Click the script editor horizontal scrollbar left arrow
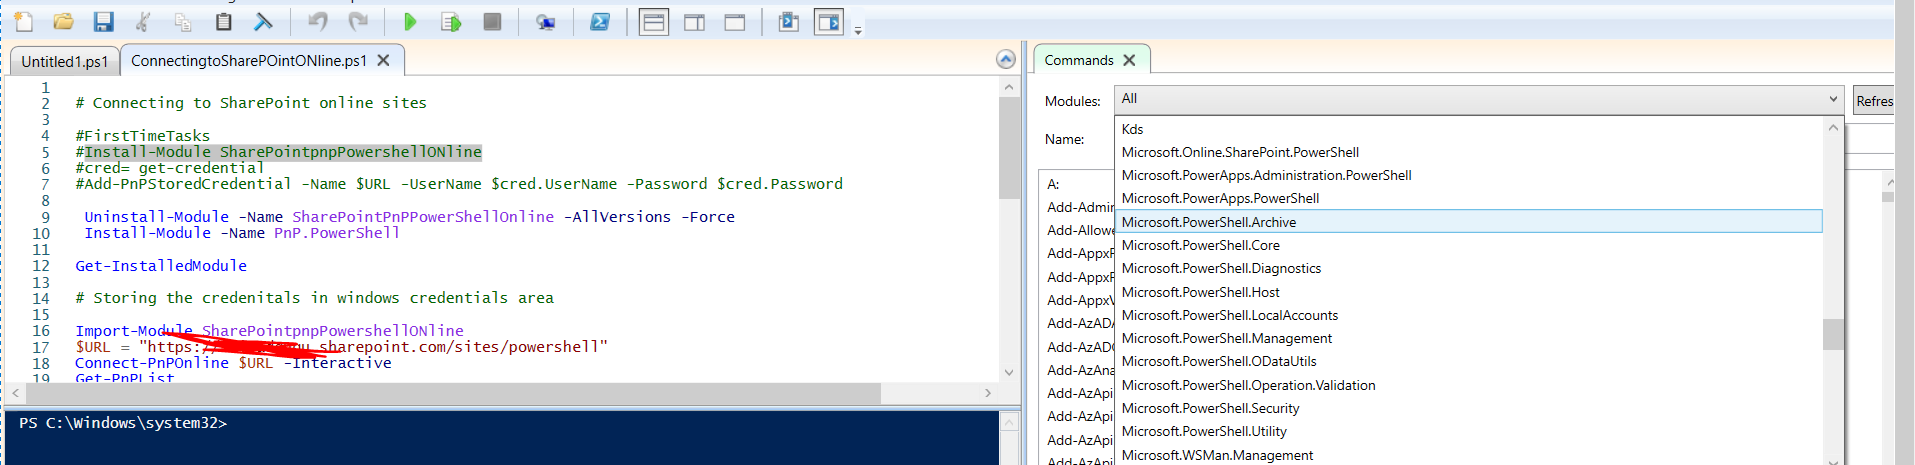Screen dimensions: 1915x465 15,393
